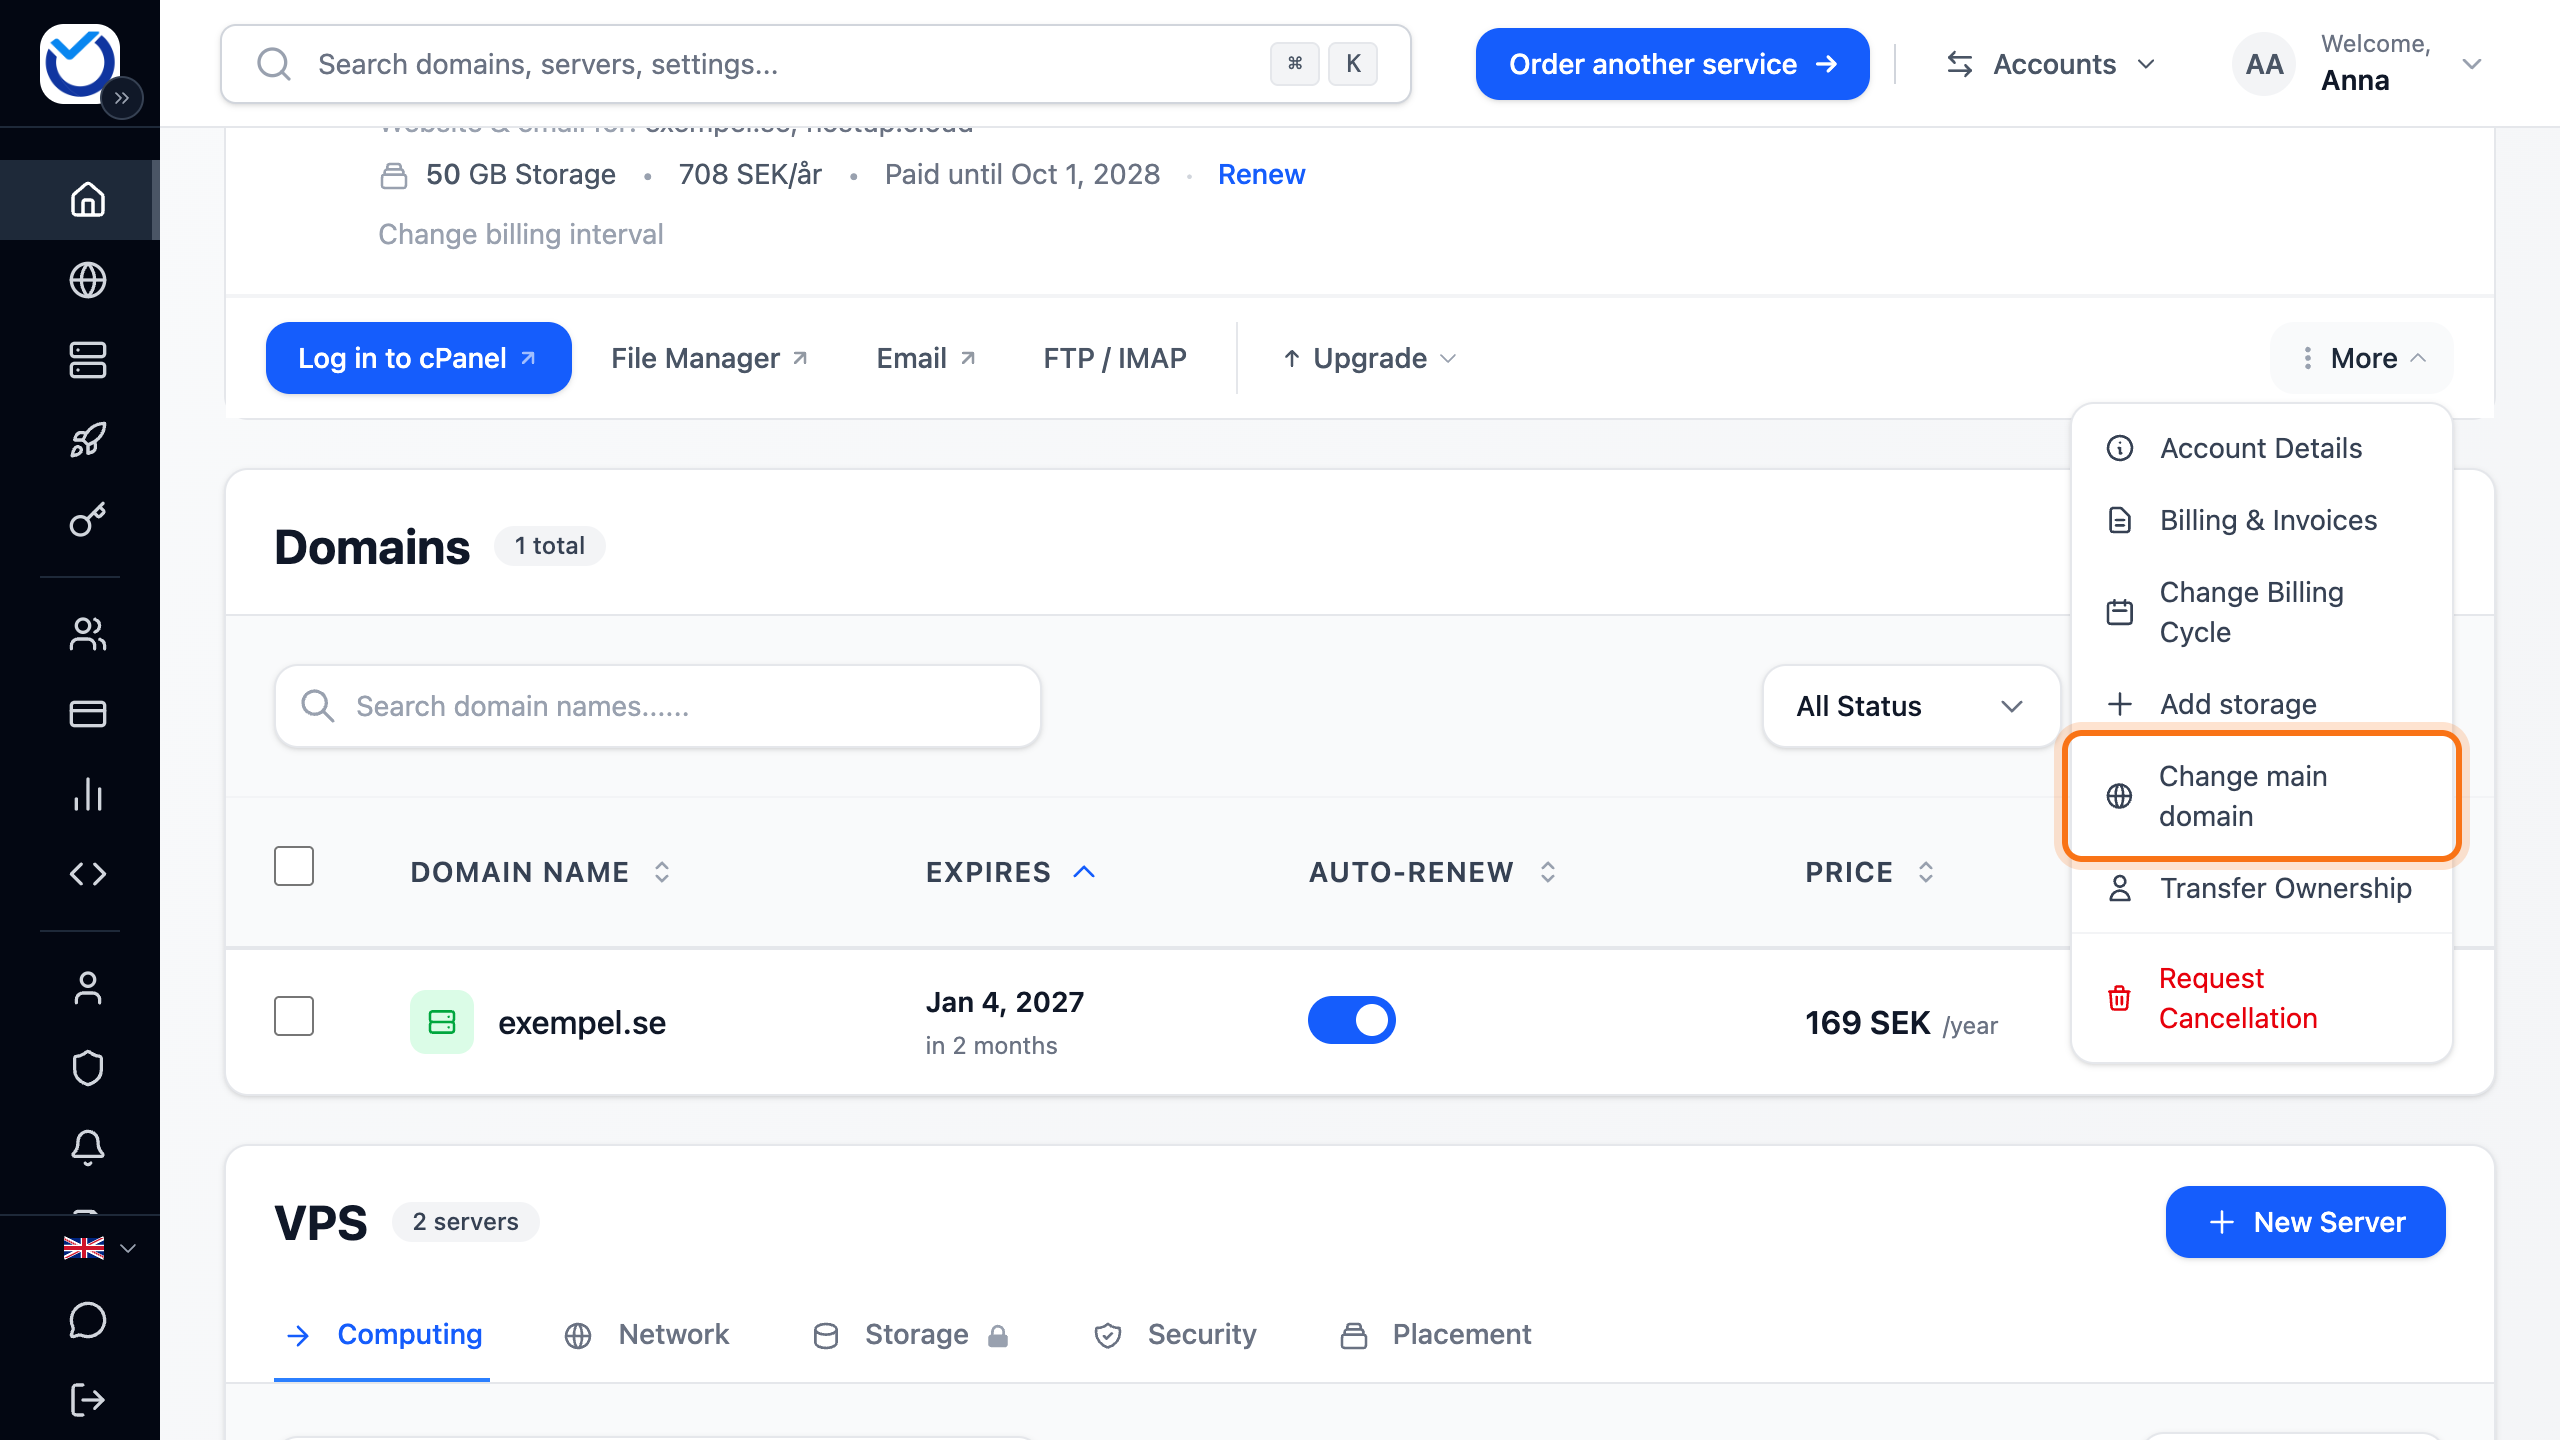Click the log out icon in sidebar
This screenshot has height=1440, width=2560.
pos(88,1400)
